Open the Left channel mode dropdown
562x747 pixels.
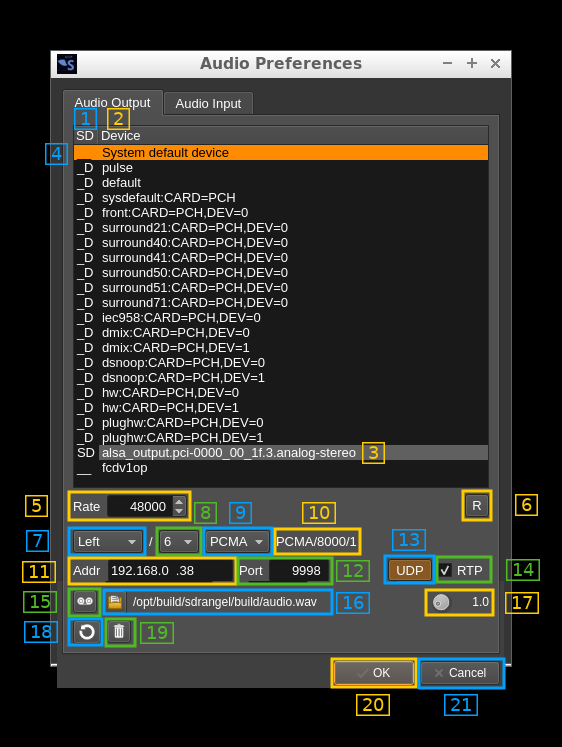pyautogui.click(x=107, y=542)
